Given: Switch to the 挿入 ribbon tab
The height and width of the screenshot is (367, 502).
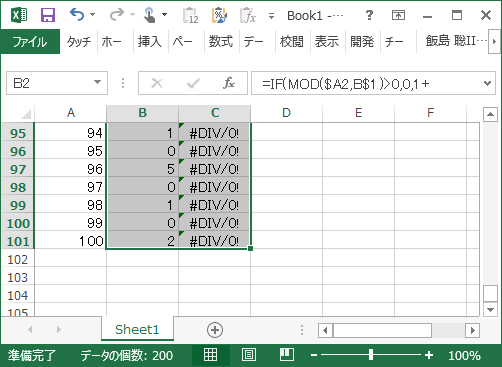Looking at the screenshot, I should click(150, 42).
